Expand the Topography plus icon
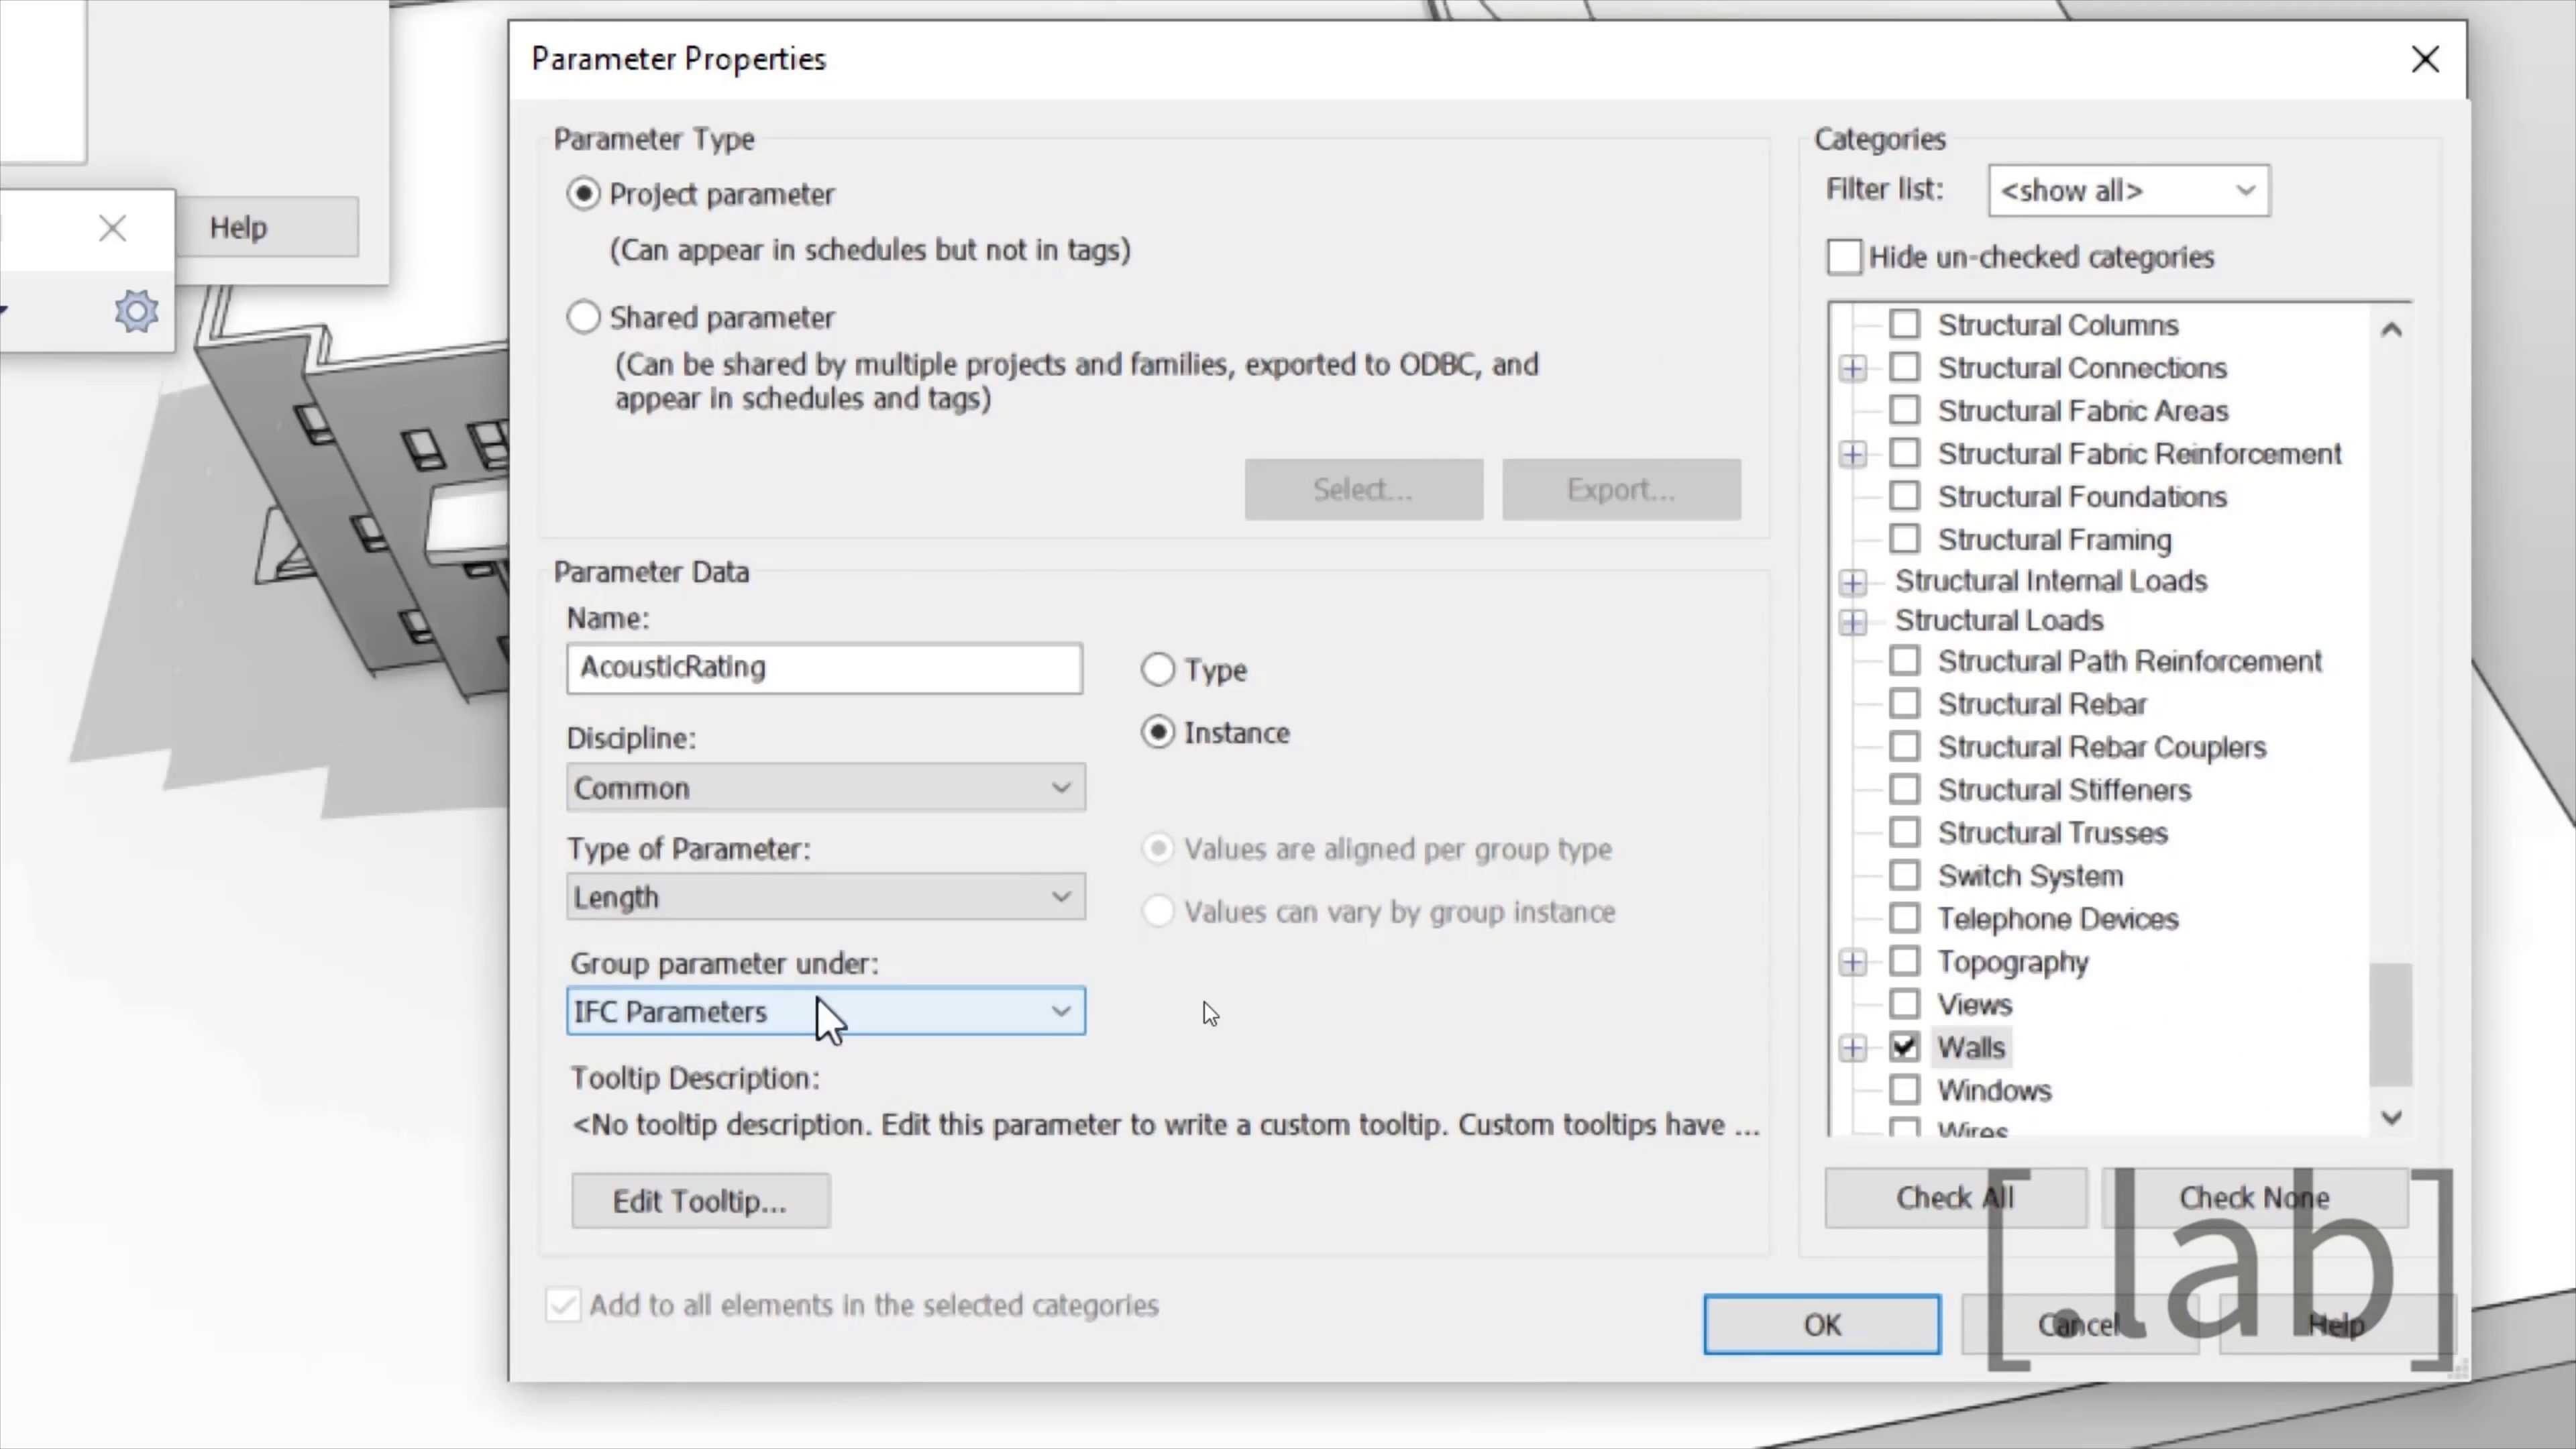 point(1852,962)
